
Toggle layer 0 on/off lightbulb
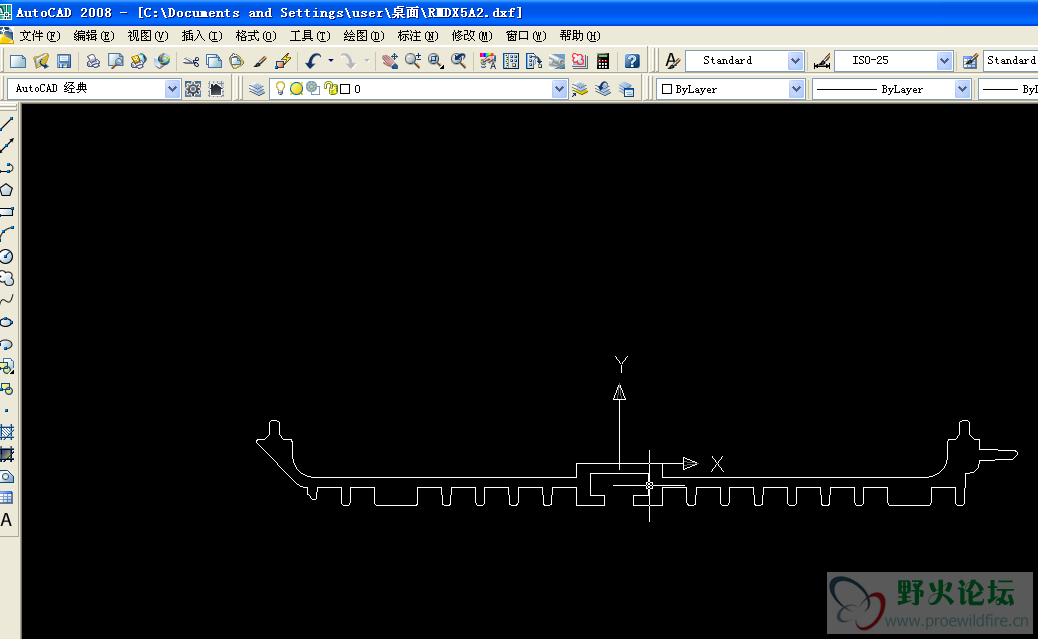[x=280, y=89]
